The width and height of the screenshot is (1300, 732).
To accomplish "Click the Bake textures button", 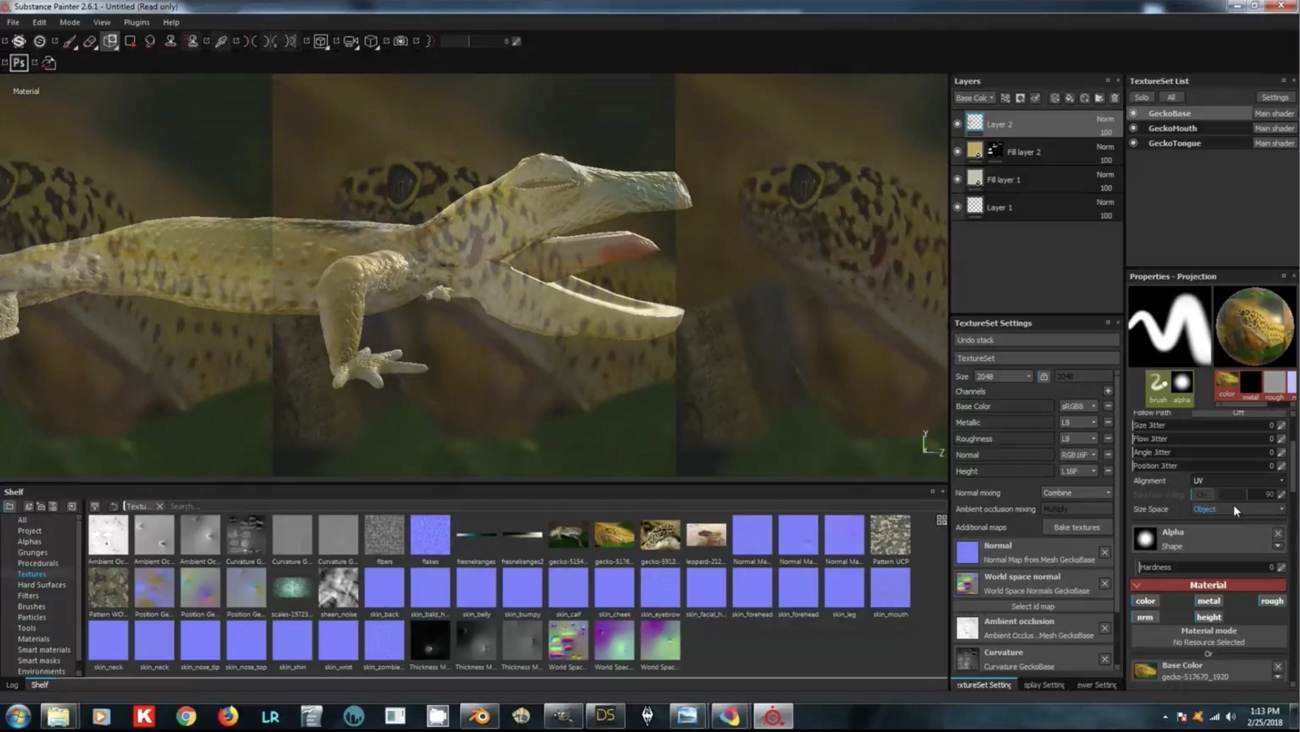I will 1077,527.
